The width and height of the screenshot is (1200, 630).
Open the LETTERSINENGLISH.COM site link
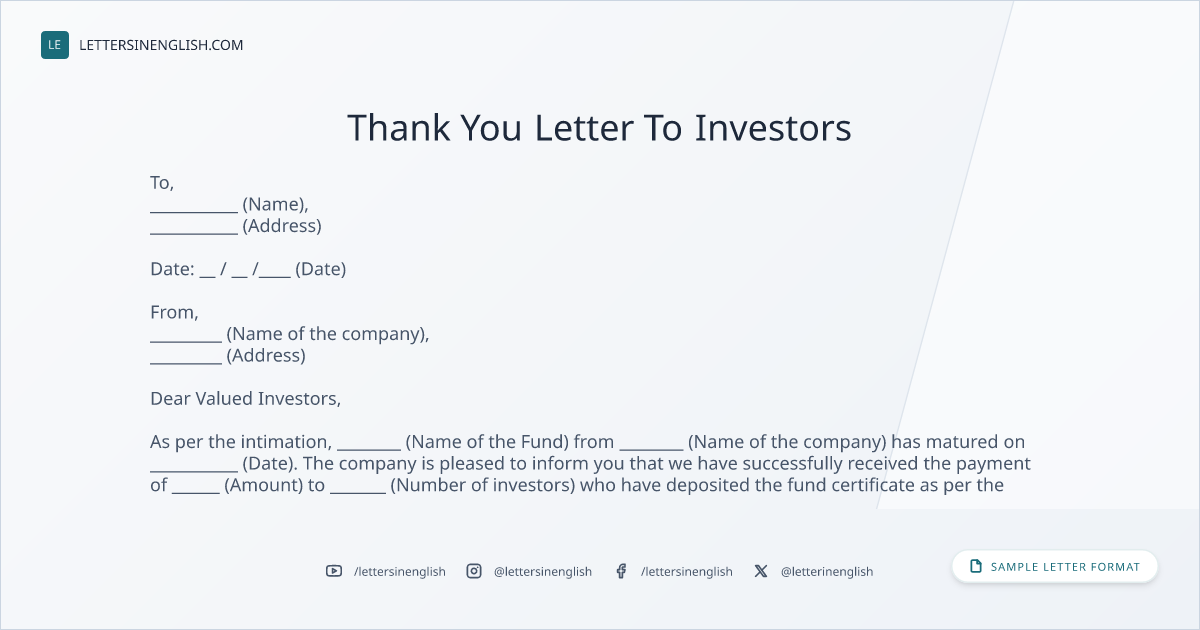[x=161, y=45]
